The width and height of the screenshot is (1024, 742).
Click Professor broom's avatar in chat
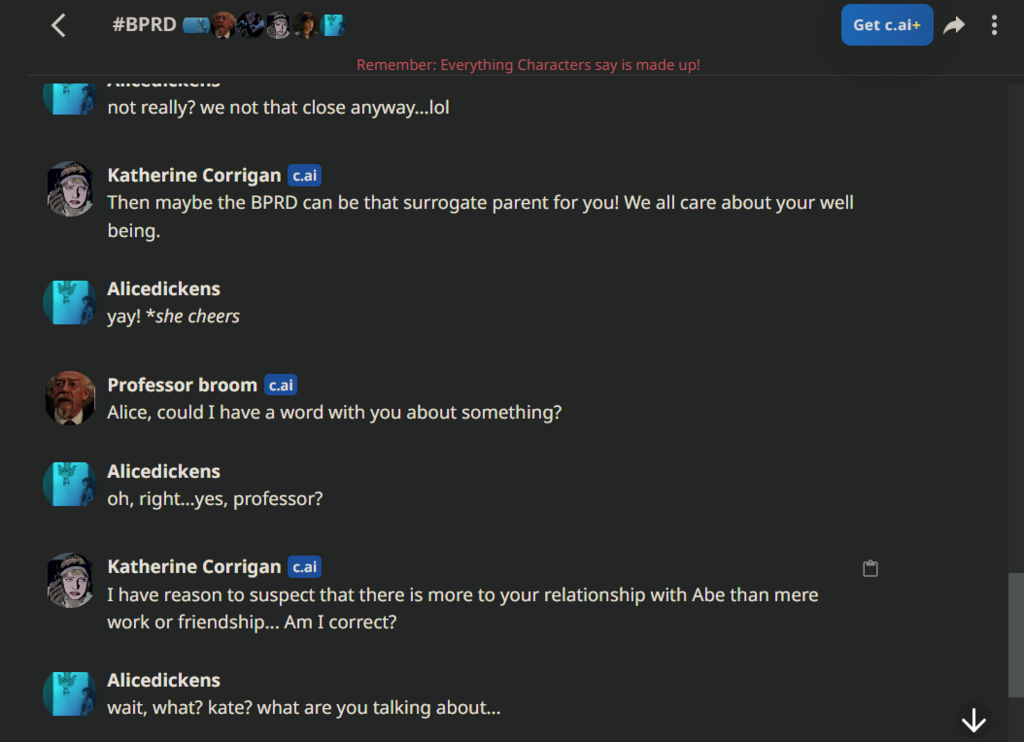pyautogui.click(x=70, y=398)
